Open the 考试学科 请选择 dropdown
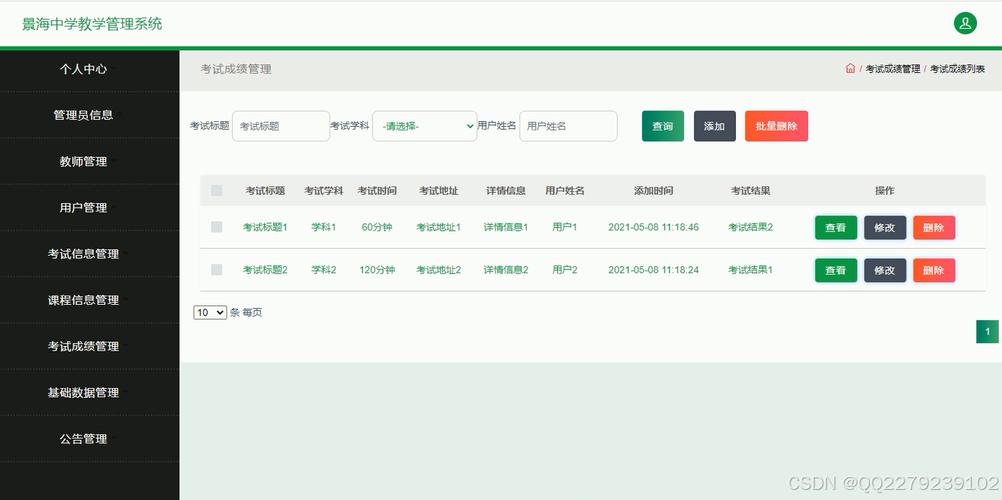The width and height of the screenshot is (1002, 500). (x=425, y=126)
